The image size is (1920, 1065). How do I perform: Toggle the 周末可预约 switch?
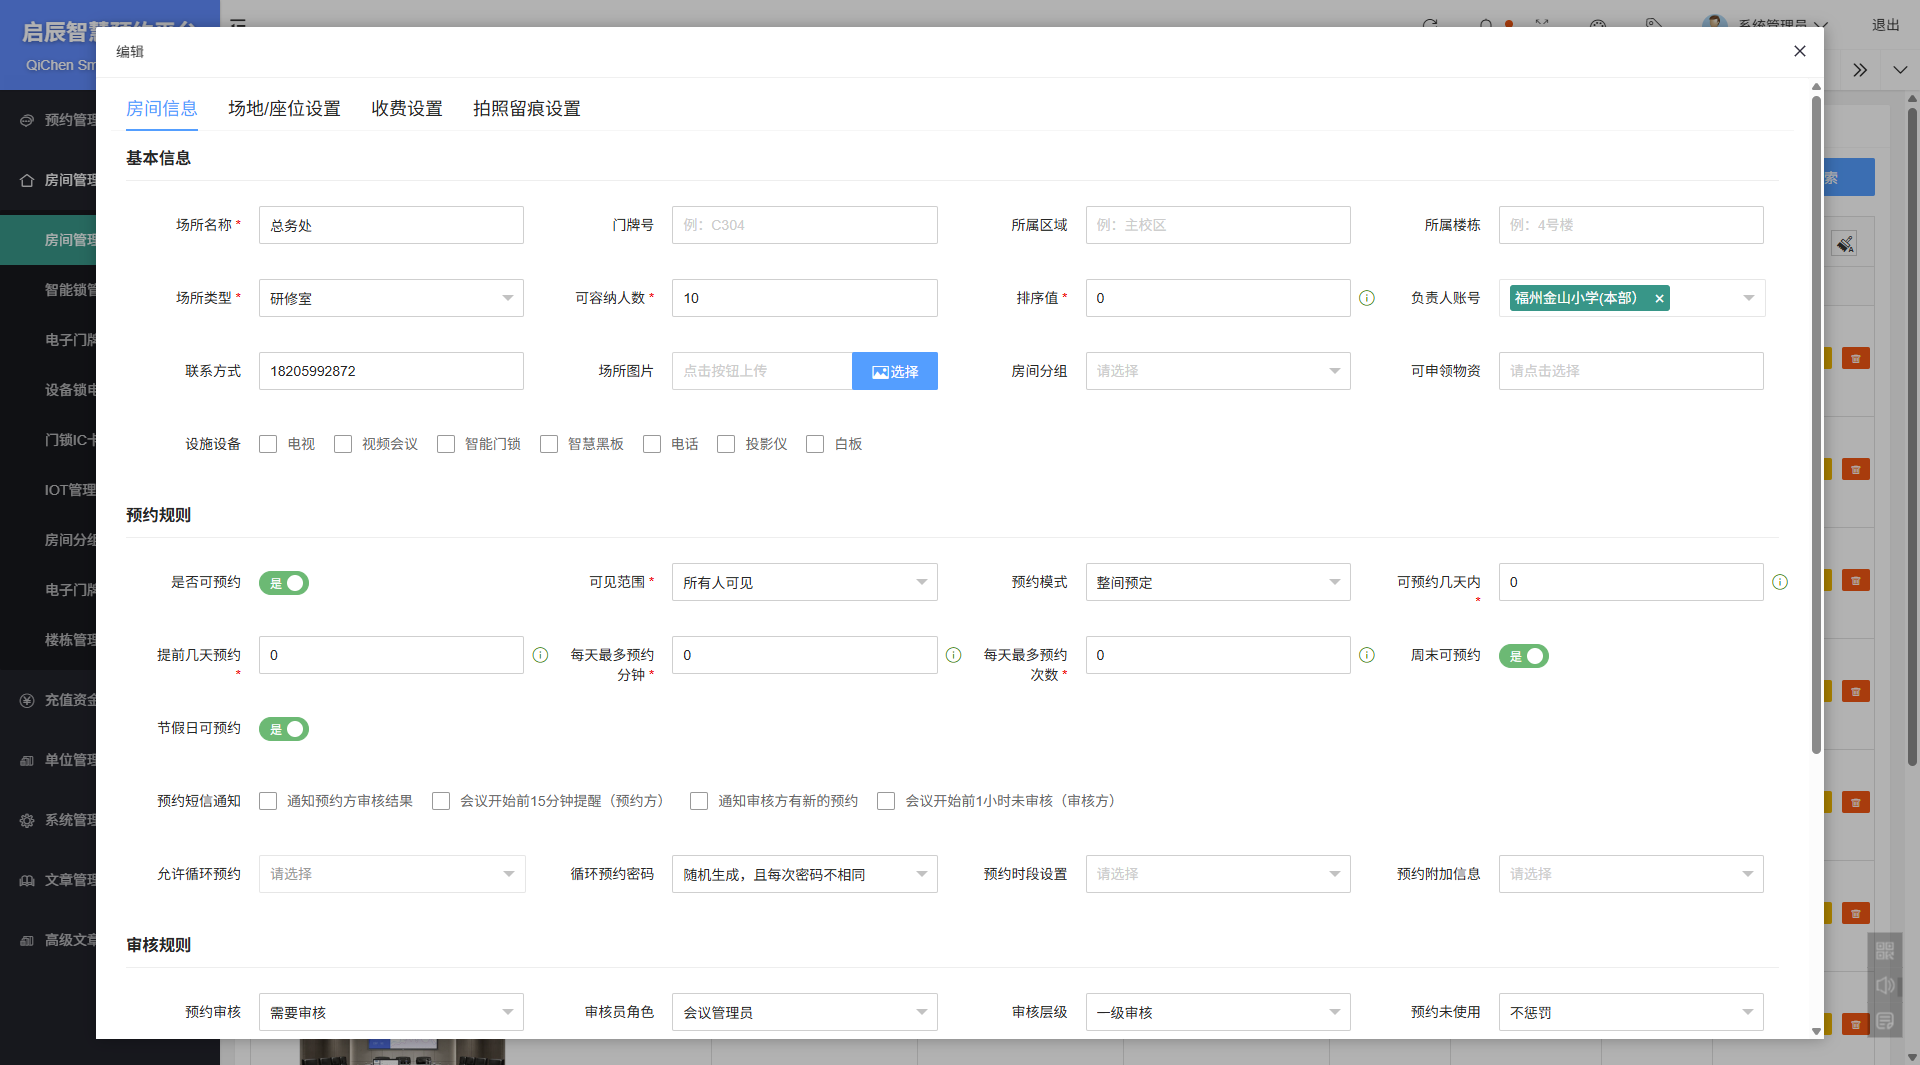(1524, 656)
